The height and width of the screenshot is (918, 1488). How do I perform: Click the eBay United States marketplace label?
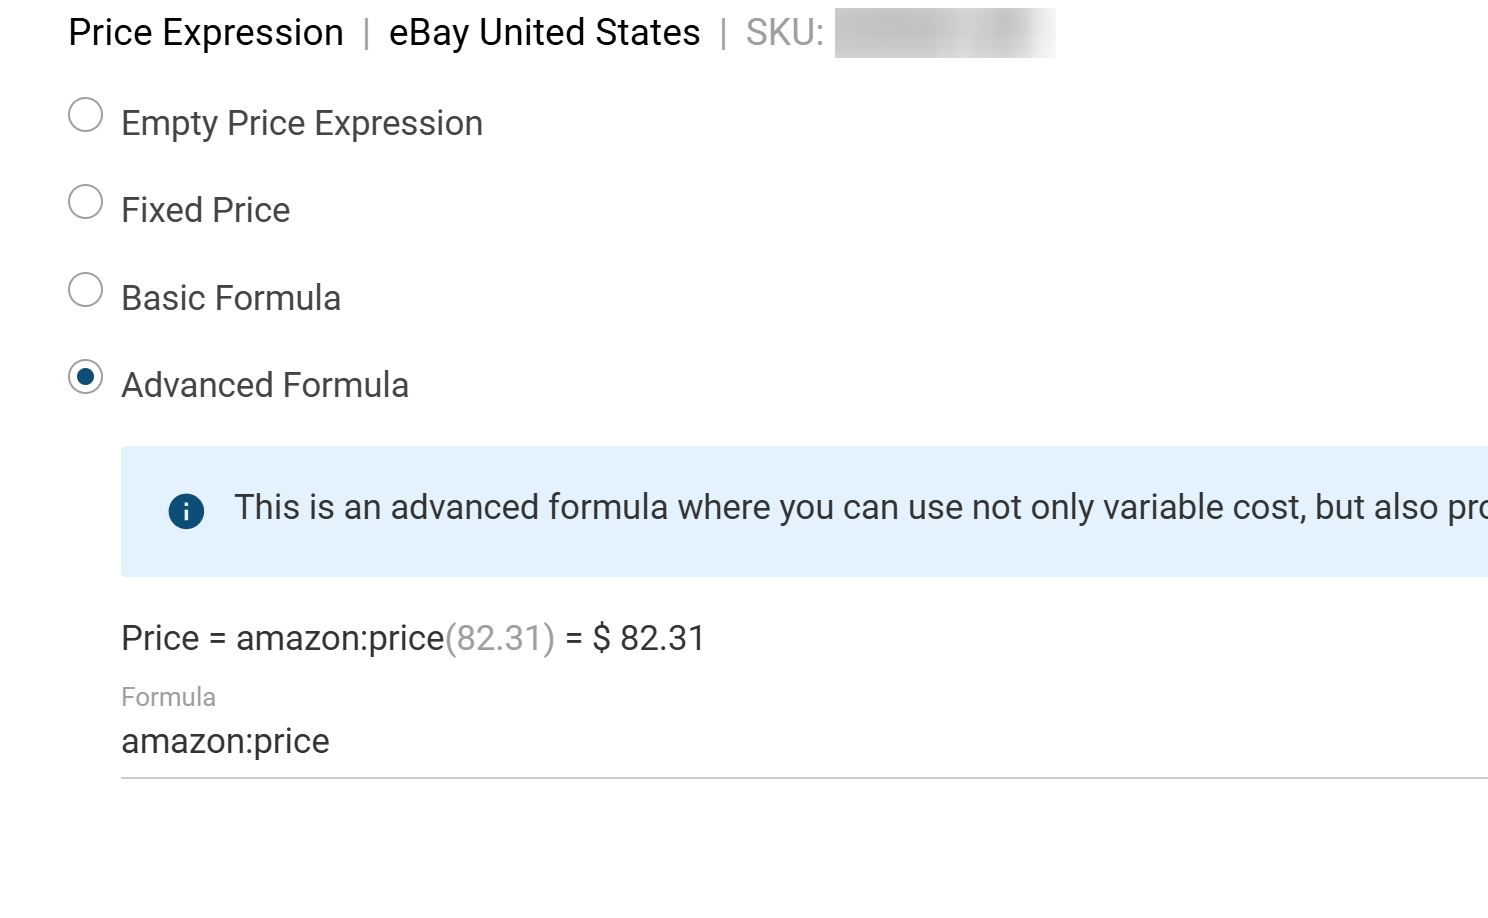544,32
